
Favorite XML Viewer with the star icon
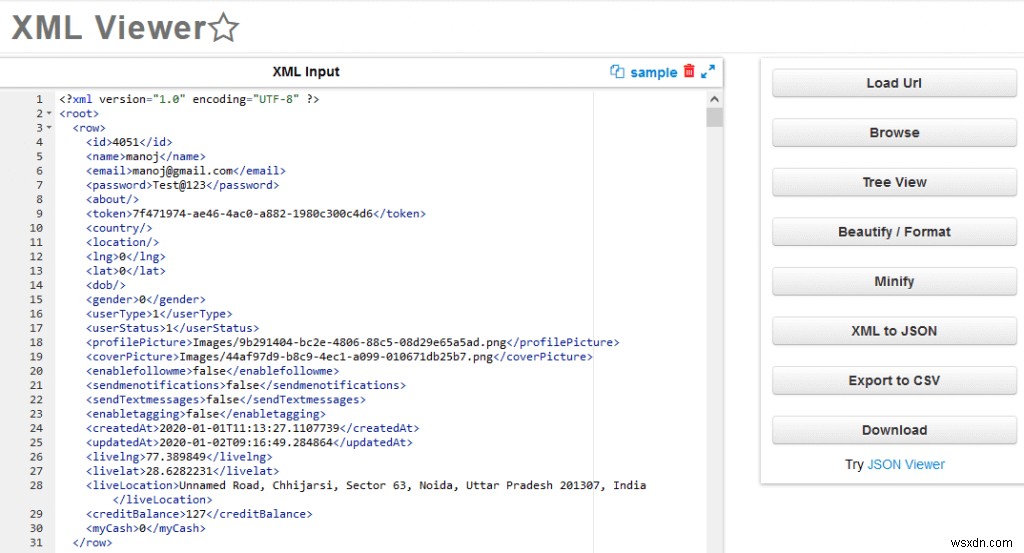tap(224, 27)
